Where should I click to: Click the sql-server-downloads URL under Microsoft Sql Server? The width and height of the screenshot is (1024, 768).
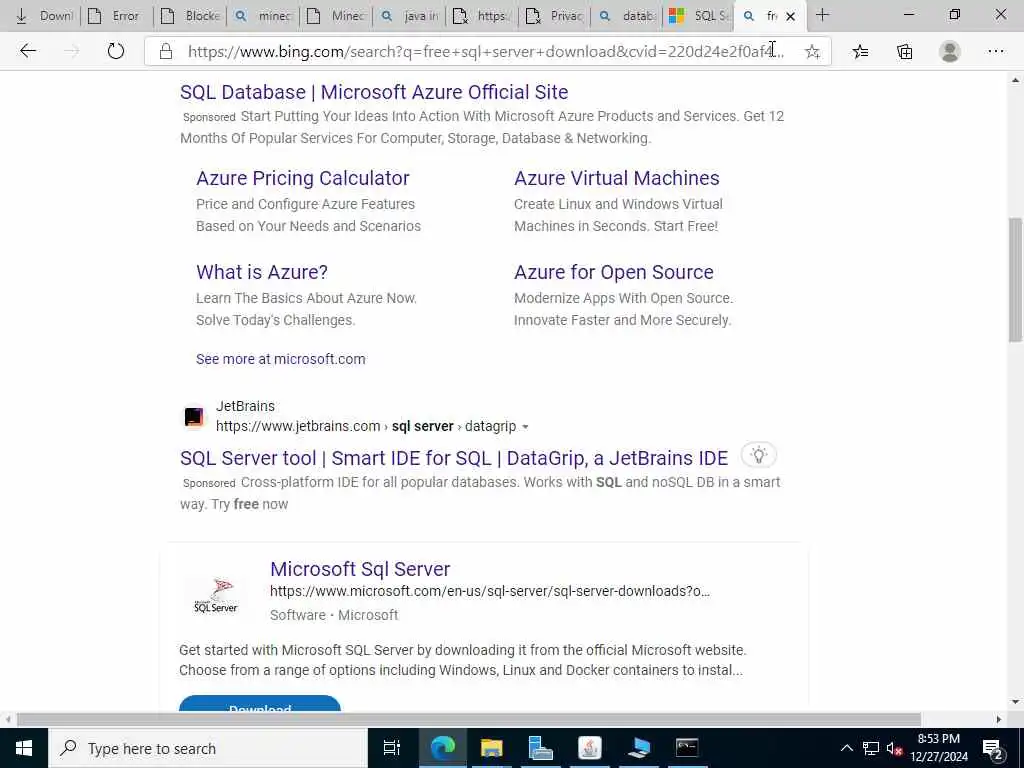490,591
